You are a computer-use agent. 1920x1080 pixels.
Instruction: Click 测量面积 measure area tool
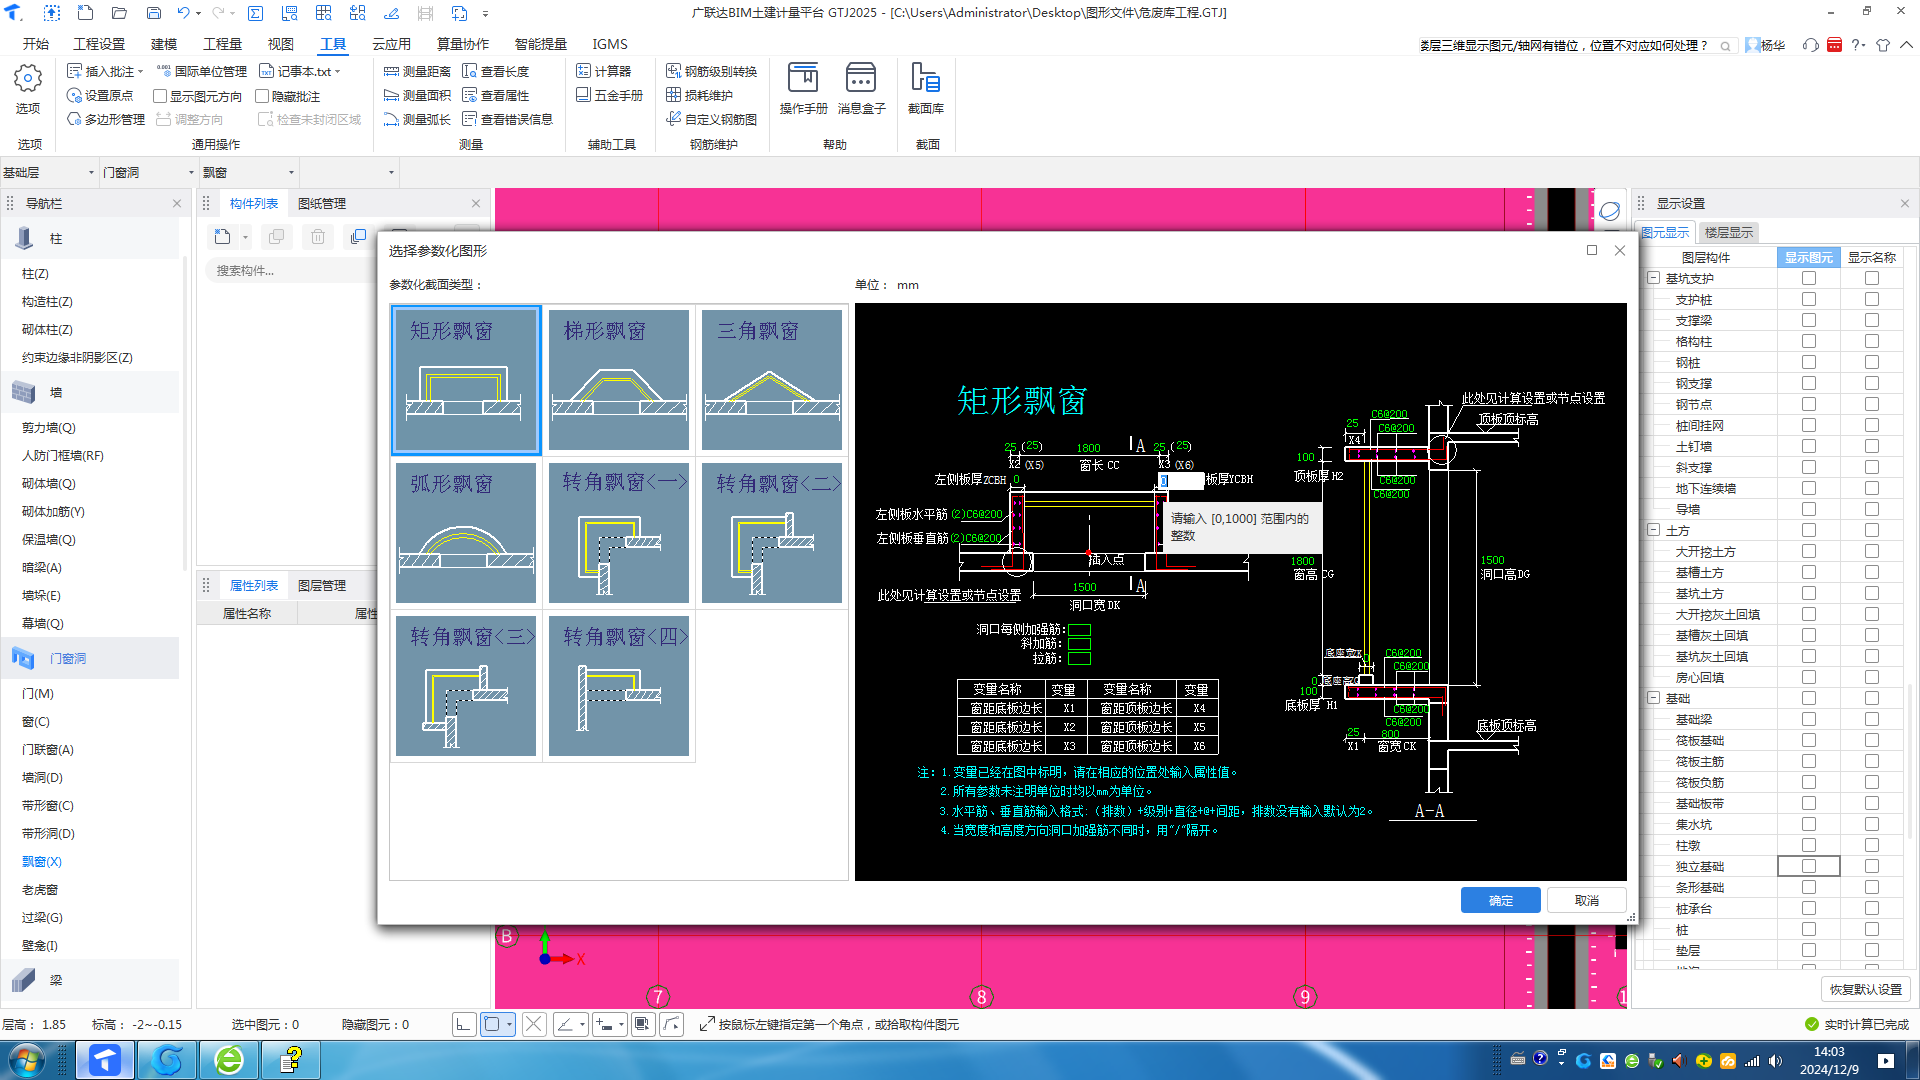417,95
